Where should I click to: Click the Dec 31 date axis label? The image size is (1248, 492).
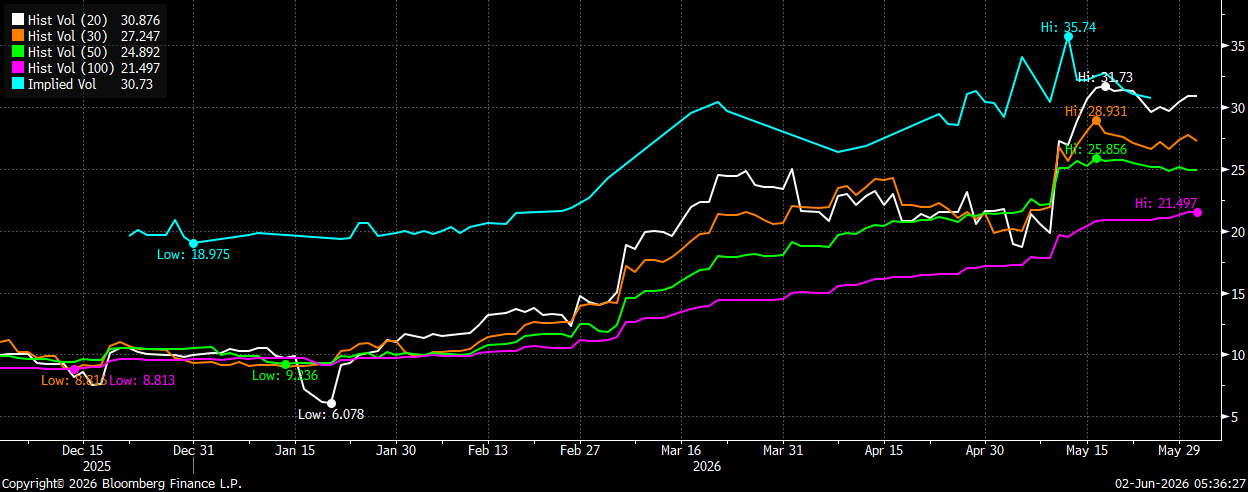194,450
